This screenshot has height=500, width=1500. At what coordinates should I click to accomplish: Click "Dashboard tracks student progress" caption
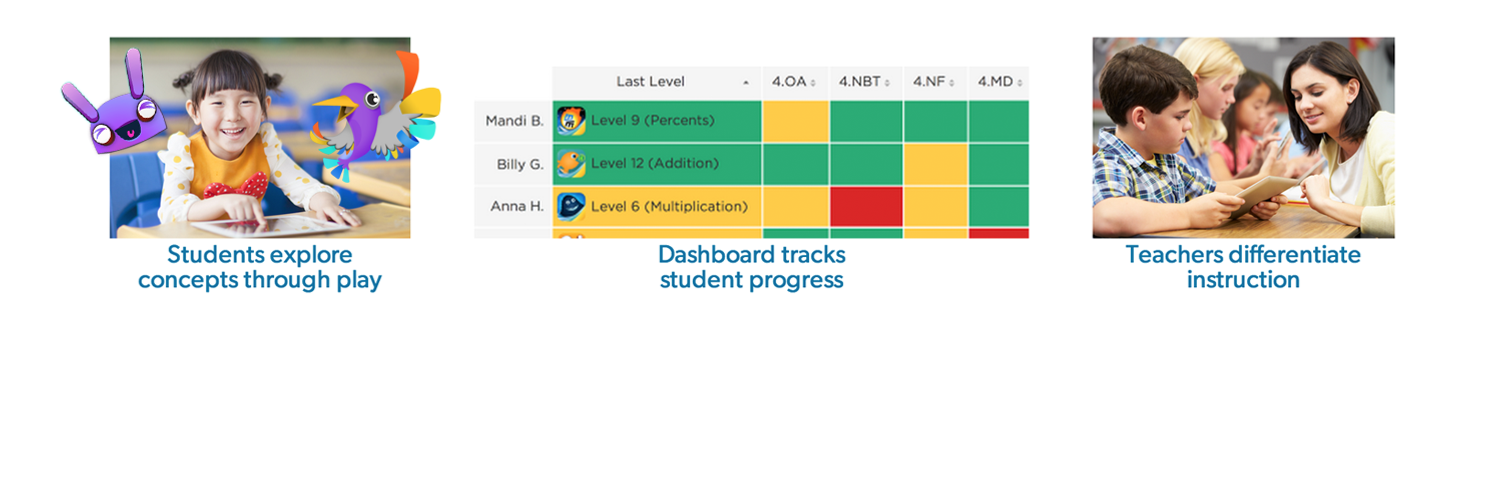pos(751,267)
